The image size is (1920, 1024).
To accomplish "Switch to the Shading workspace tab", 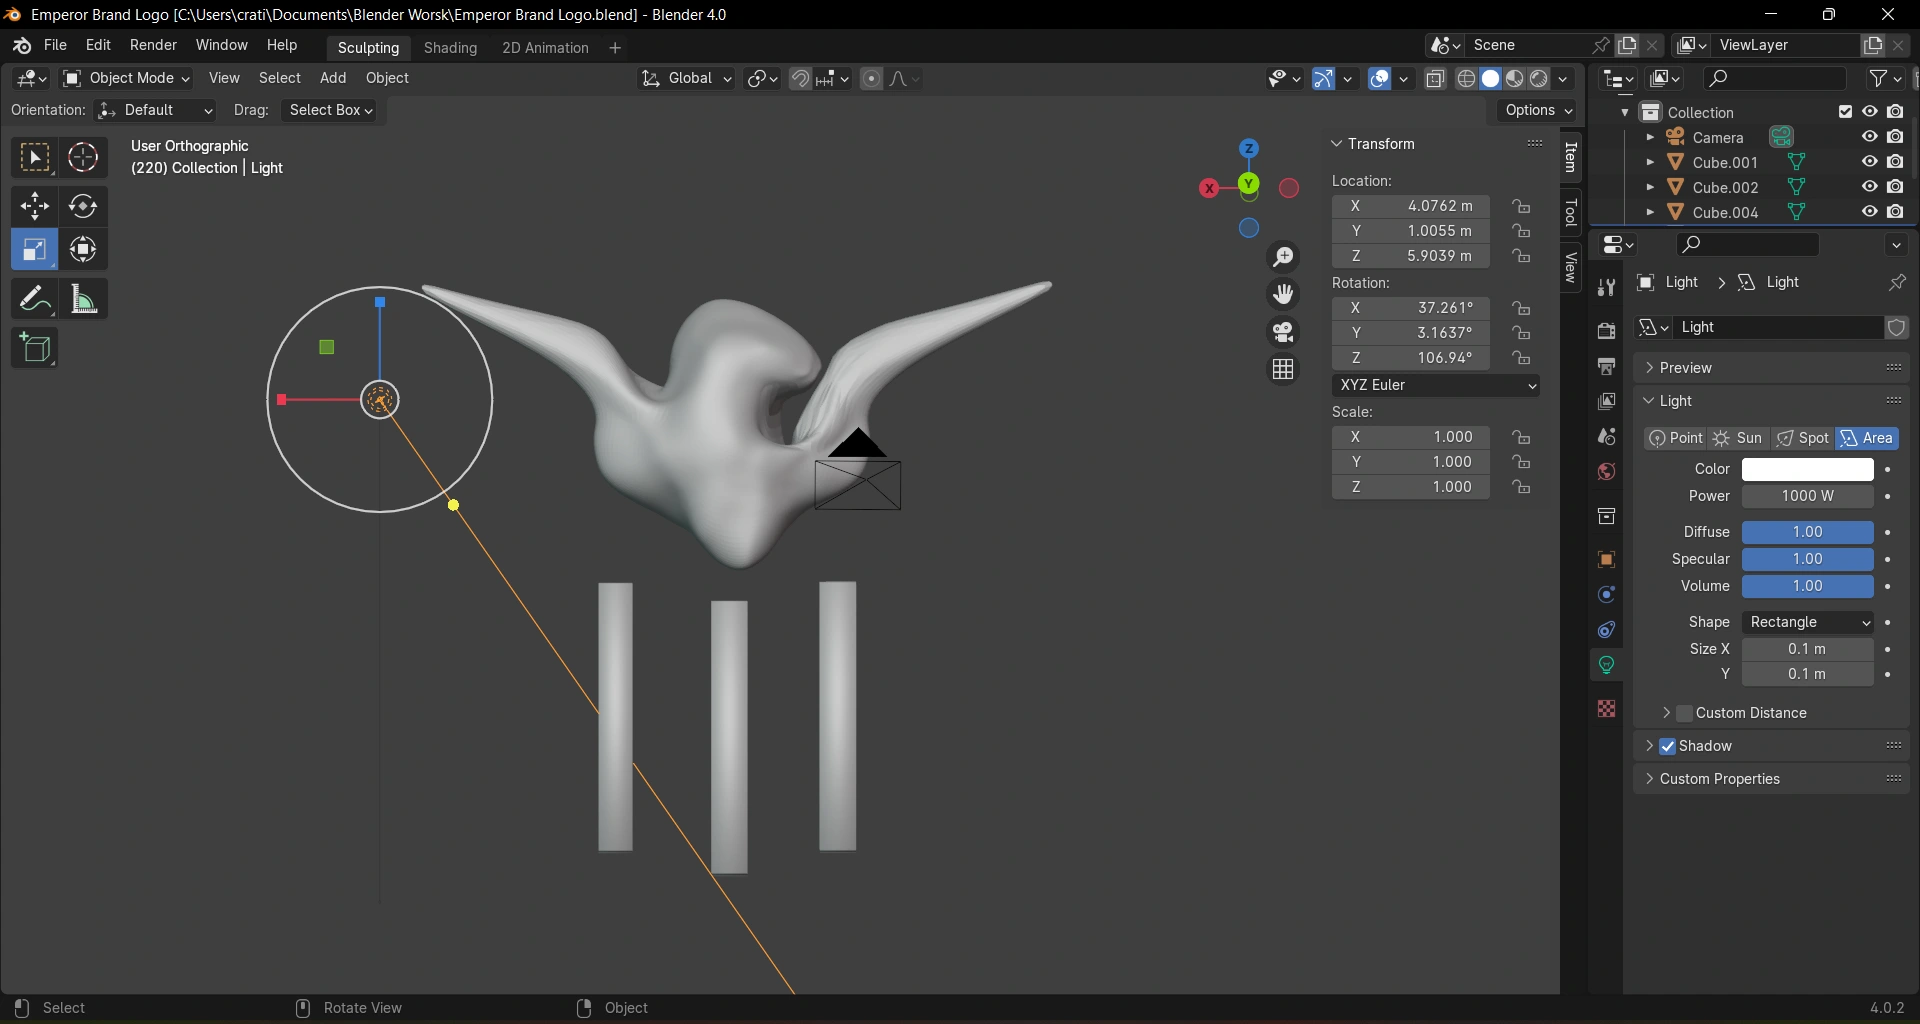I will click(450, 48).
